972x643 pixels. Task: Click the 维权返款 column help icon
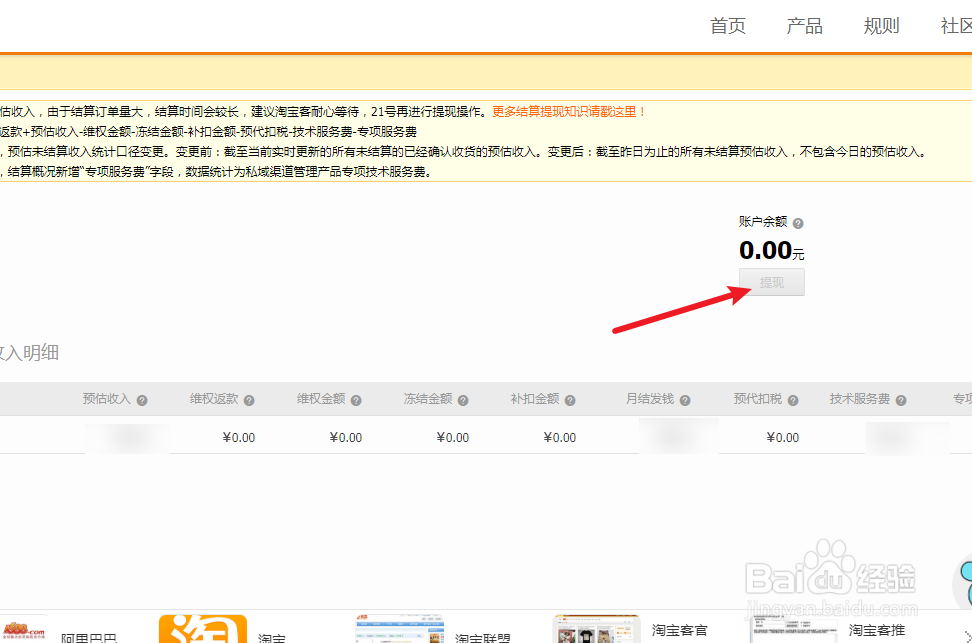click(247, 398)
